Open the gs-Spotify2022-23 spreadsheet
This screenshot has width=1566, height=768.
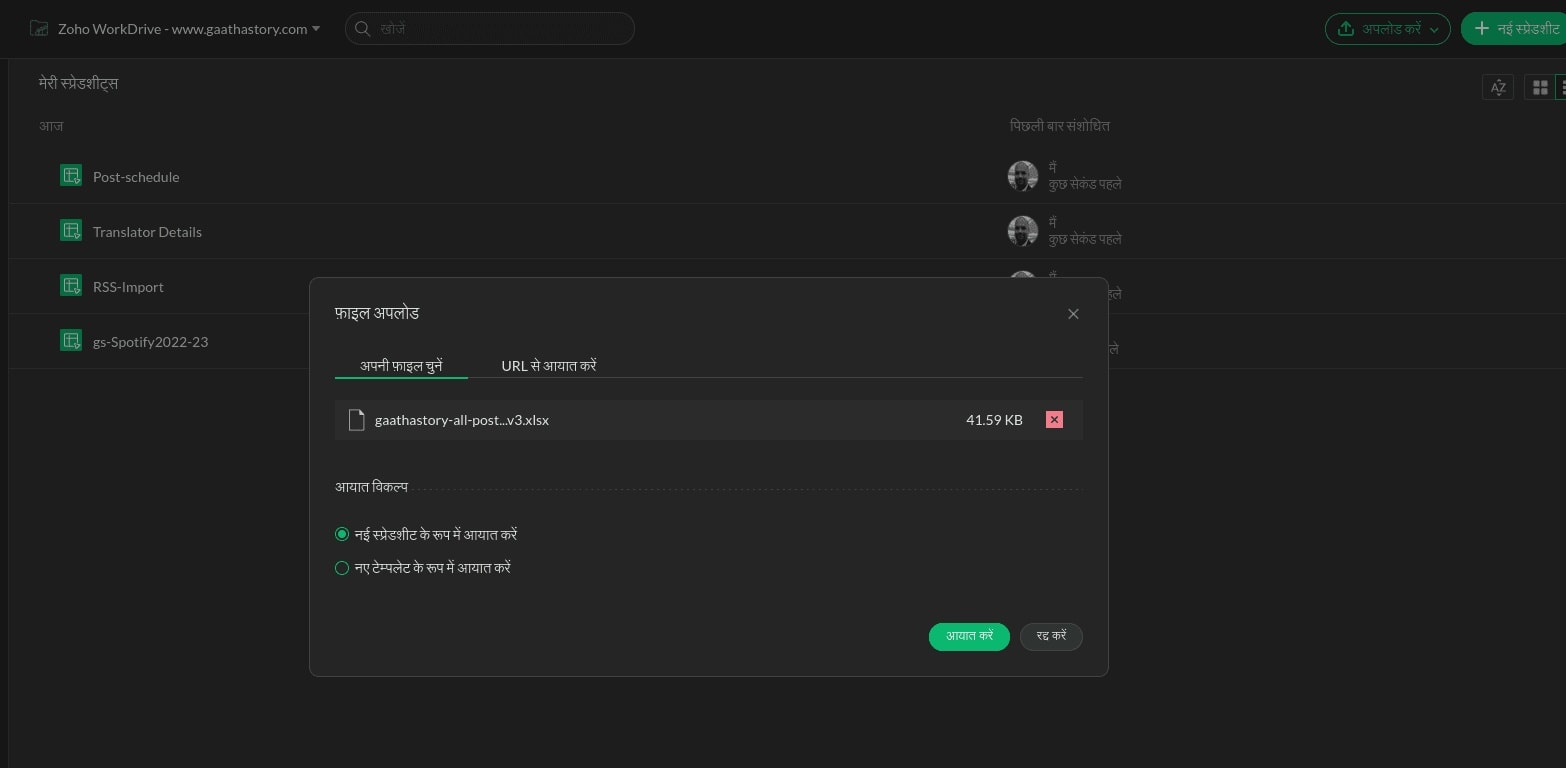point(150,342)
